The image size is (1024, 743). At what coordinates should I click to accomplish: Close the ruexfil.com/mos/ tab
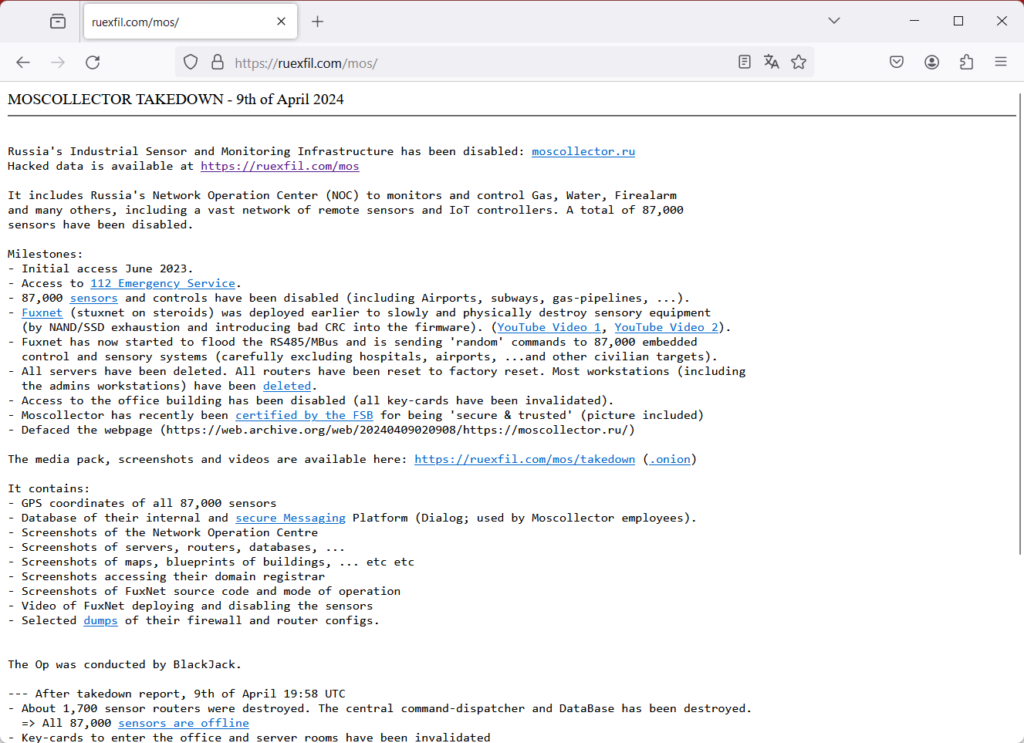pyautogui.click(x=282, y=21)
